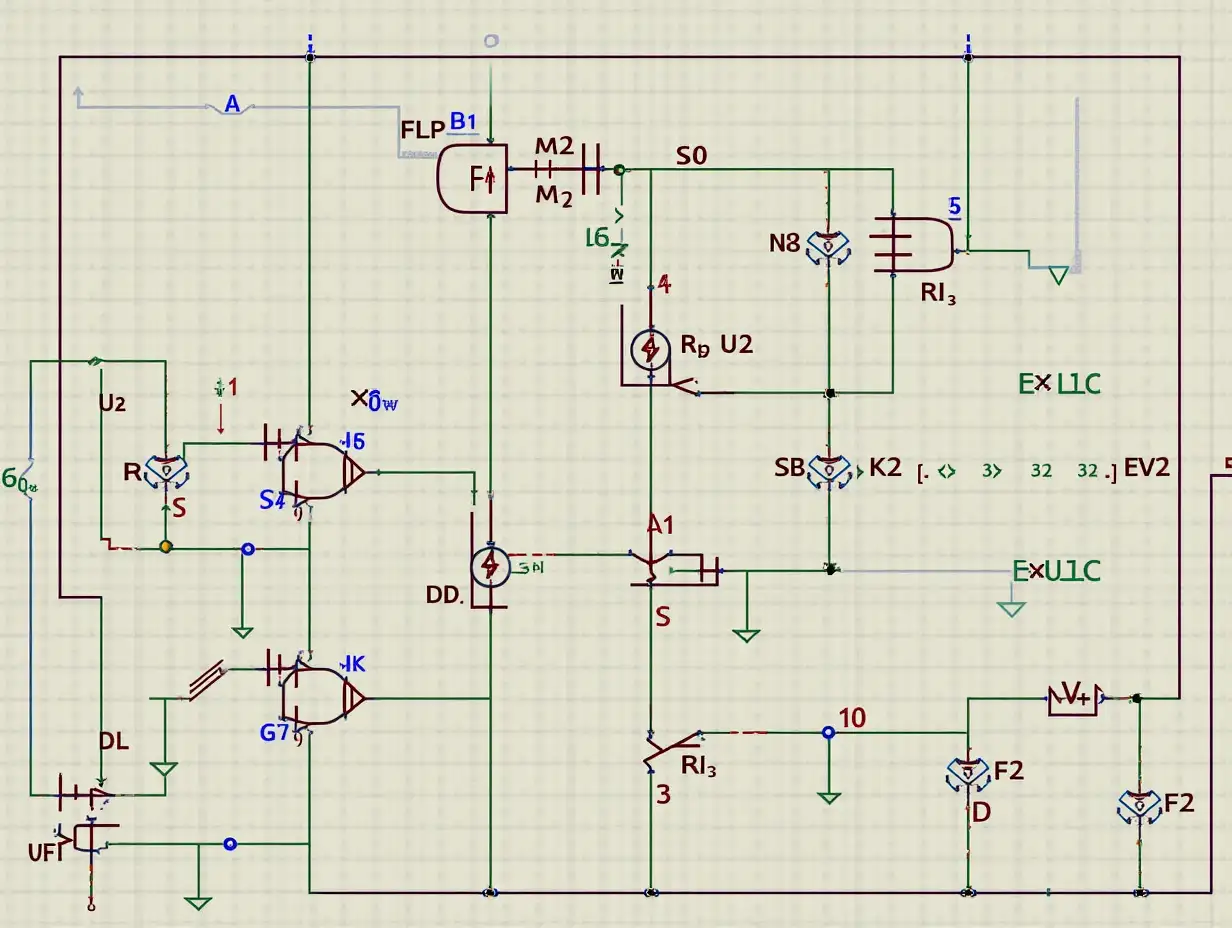Click the Rp U2 label
Screen dimensions: 1232x928
coord(716,345)
